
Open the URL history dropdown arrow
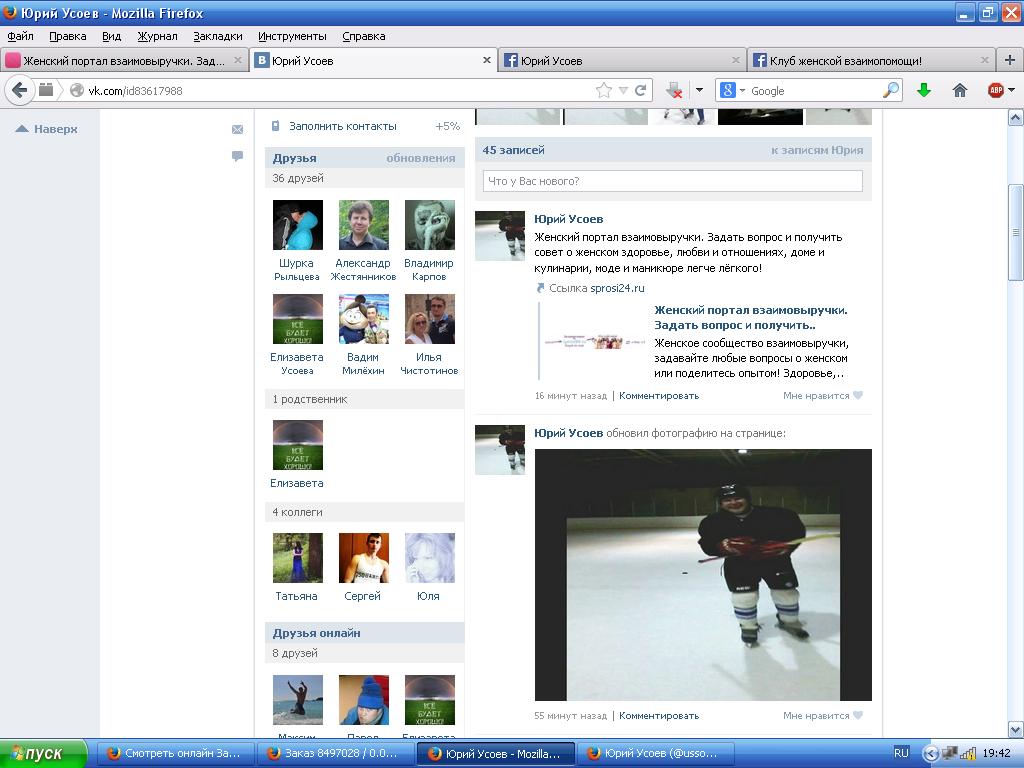(x=623, y=90)
